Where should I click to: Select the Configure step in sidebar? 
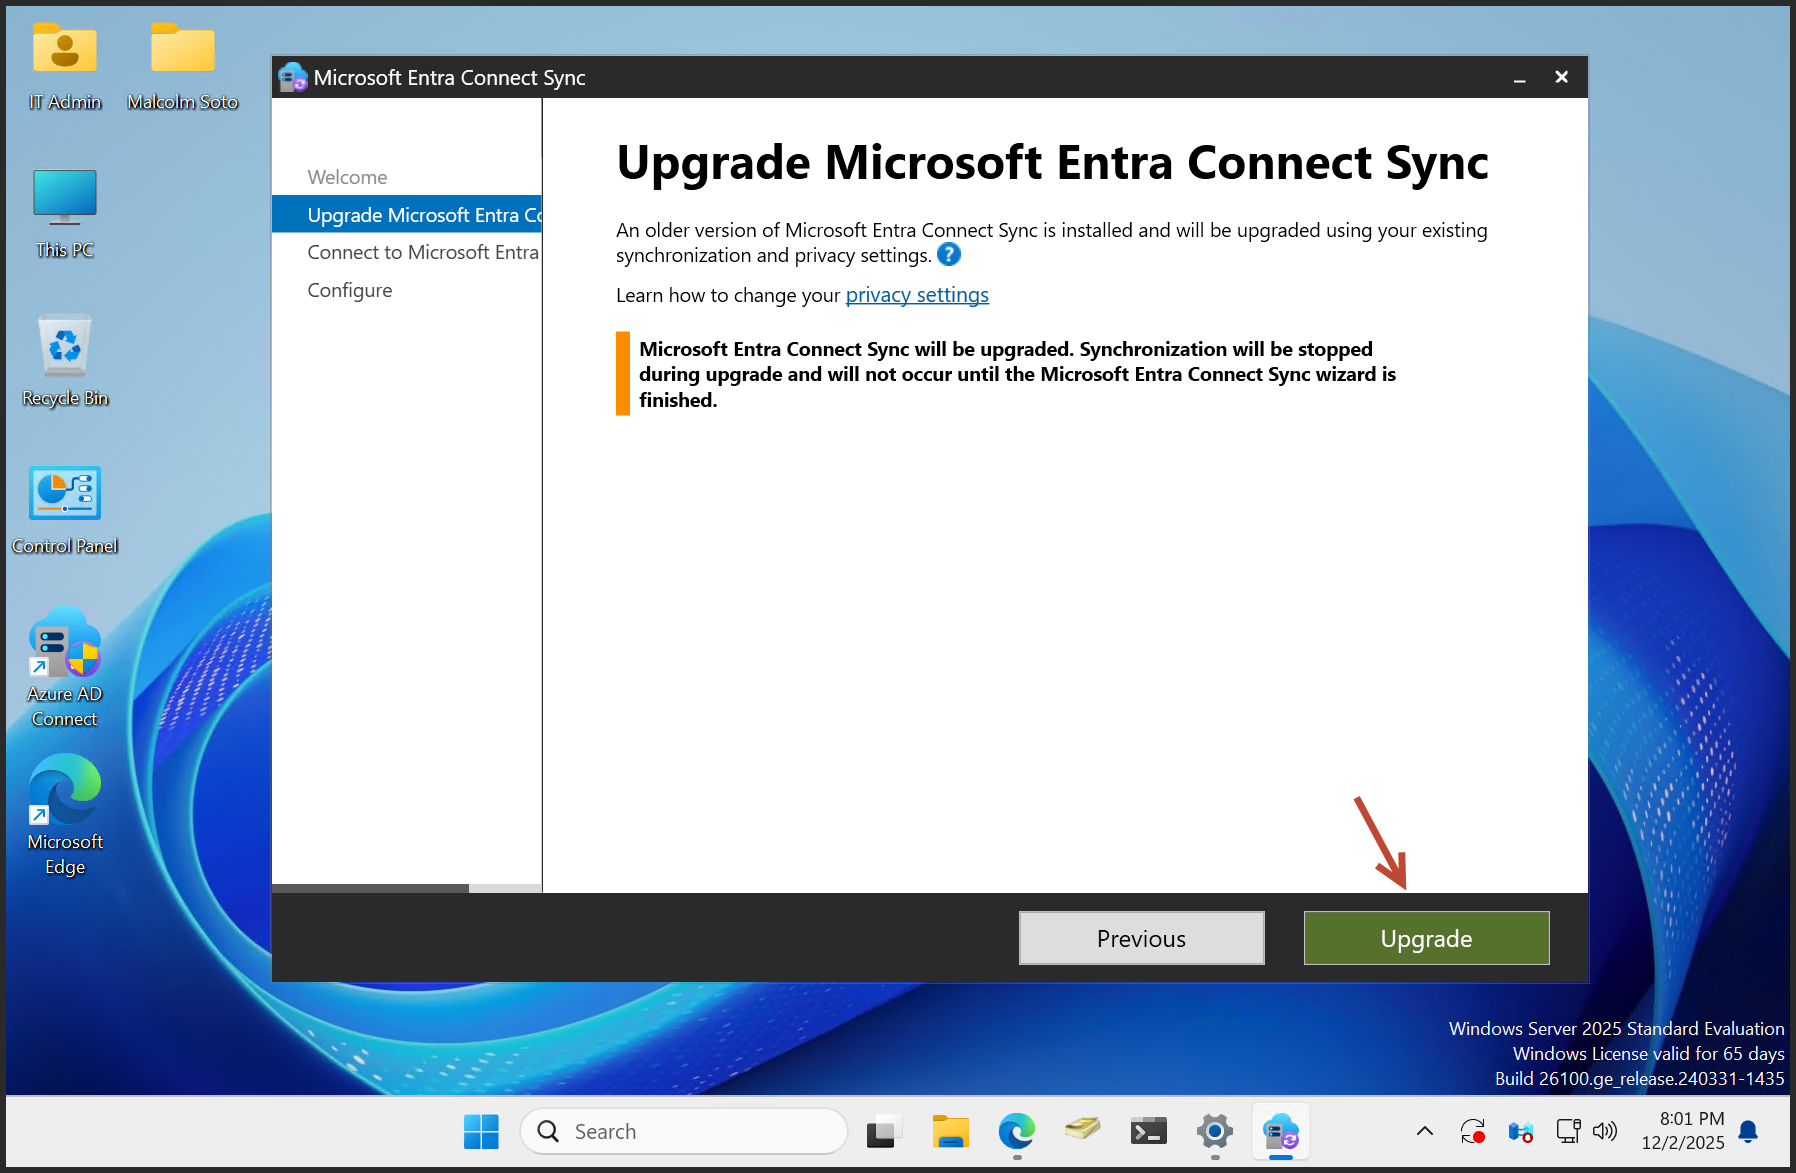click(x=349, y=290)
